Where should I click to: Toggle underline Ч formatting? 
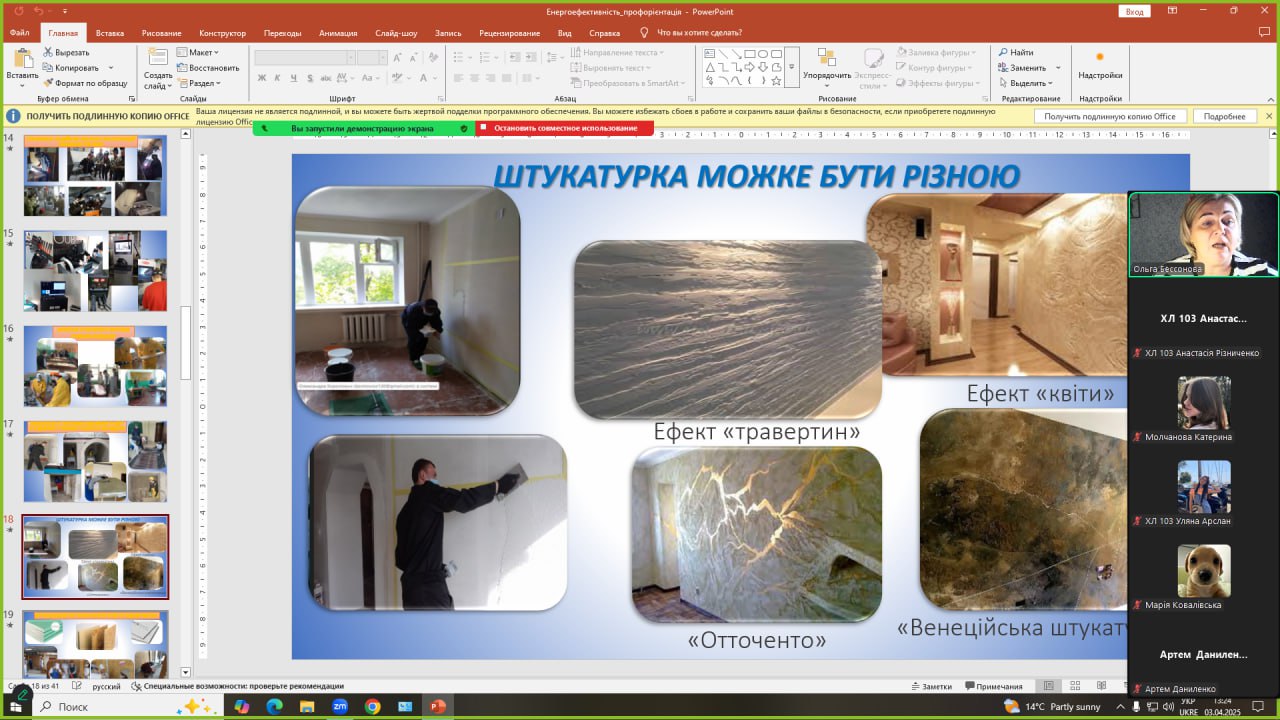pyautogui.click(x=294, y=78)
